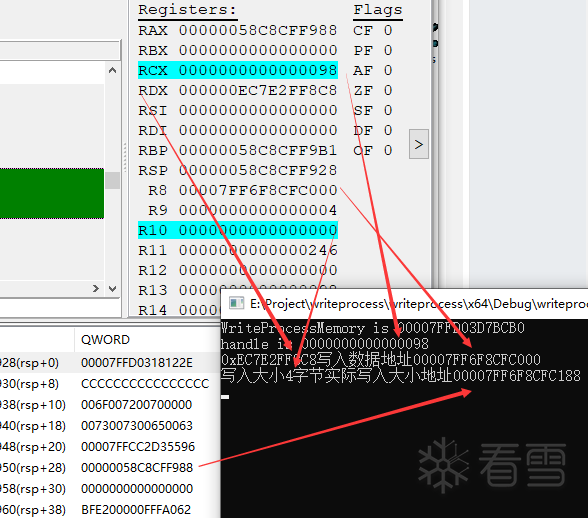Click the RAX register value 00000058C8CFF988
588x518 pixels.
(258, 30)
